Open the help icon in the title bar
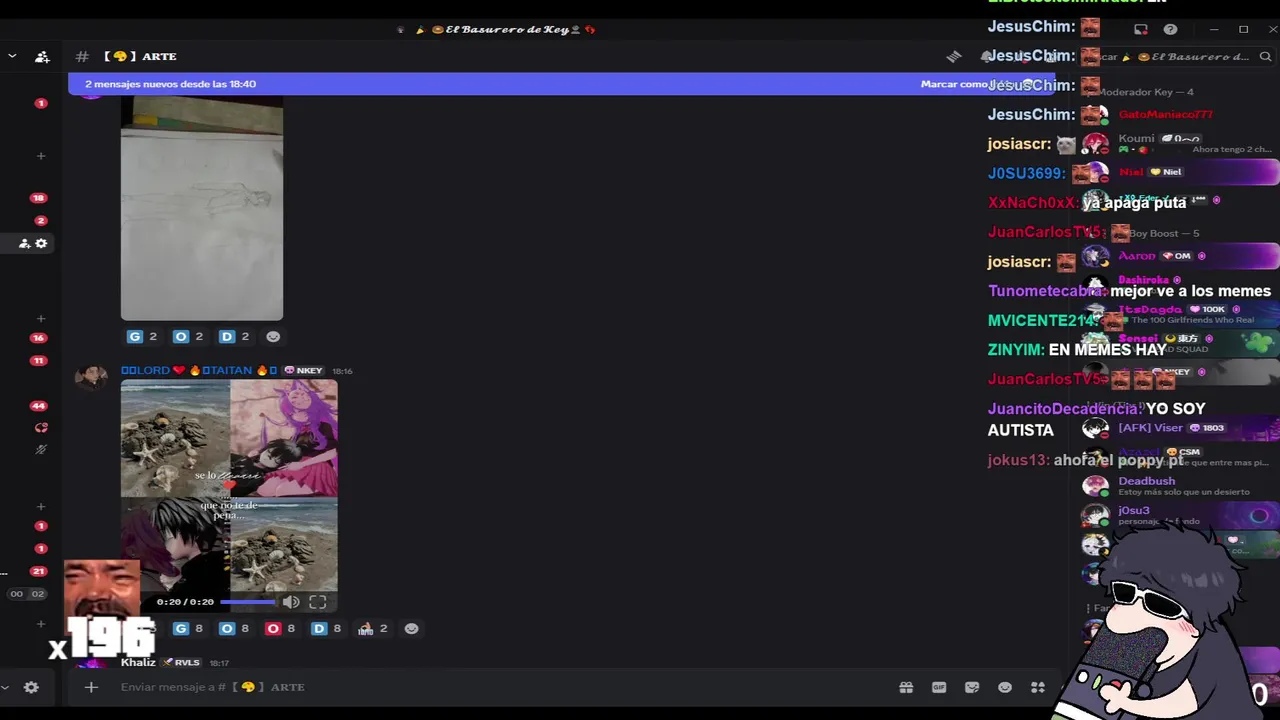 (1170, 29)
